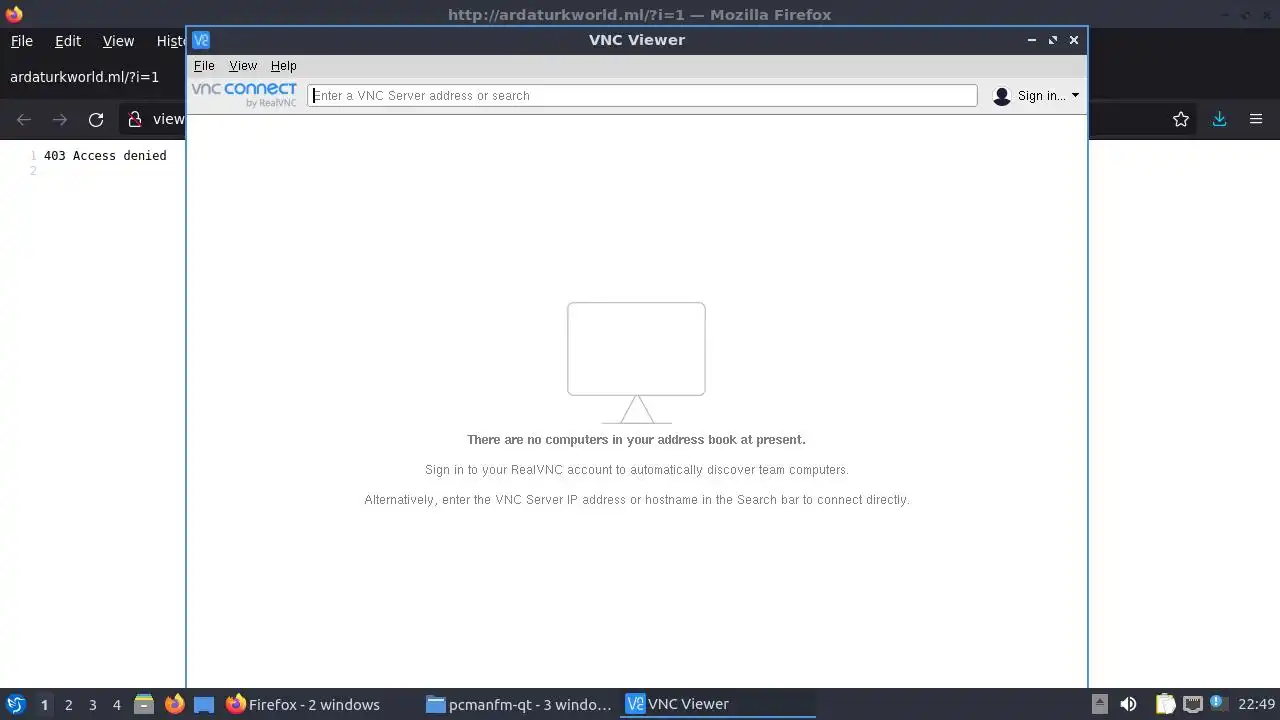
Task: Switch to virtual desktop 2
Action: [68, 705]
